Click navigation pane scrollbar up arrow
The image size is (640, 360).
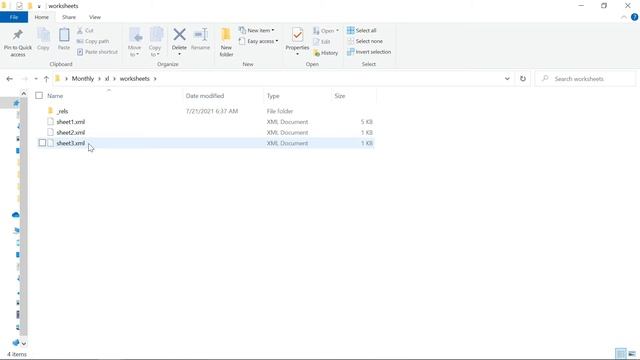pos(24,93)
